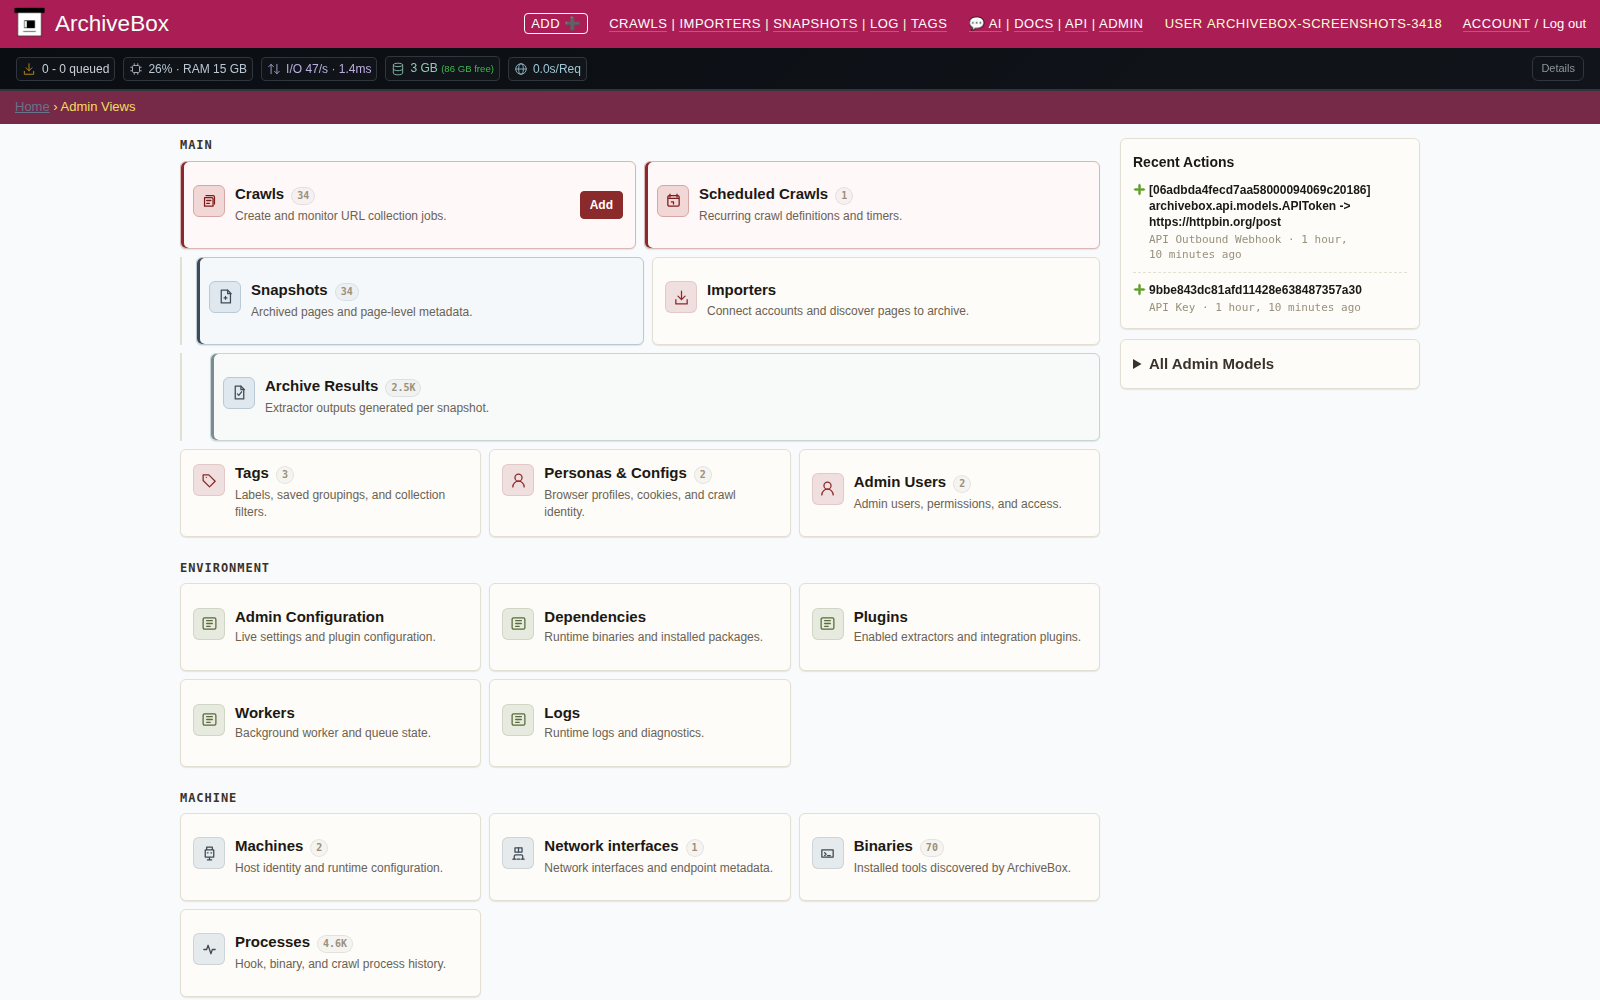
Task: Click the Dependencies card icon
Action: 518,623
